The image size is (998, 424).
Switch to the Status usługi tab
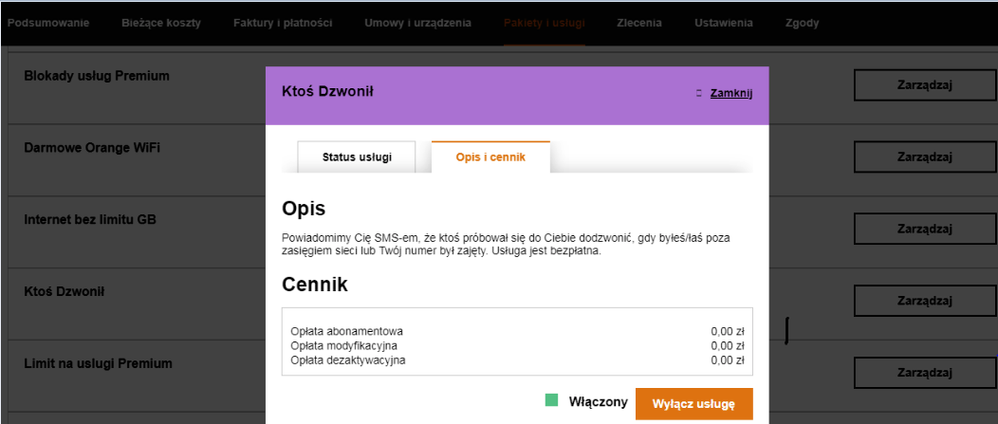(x=356, y=157)
